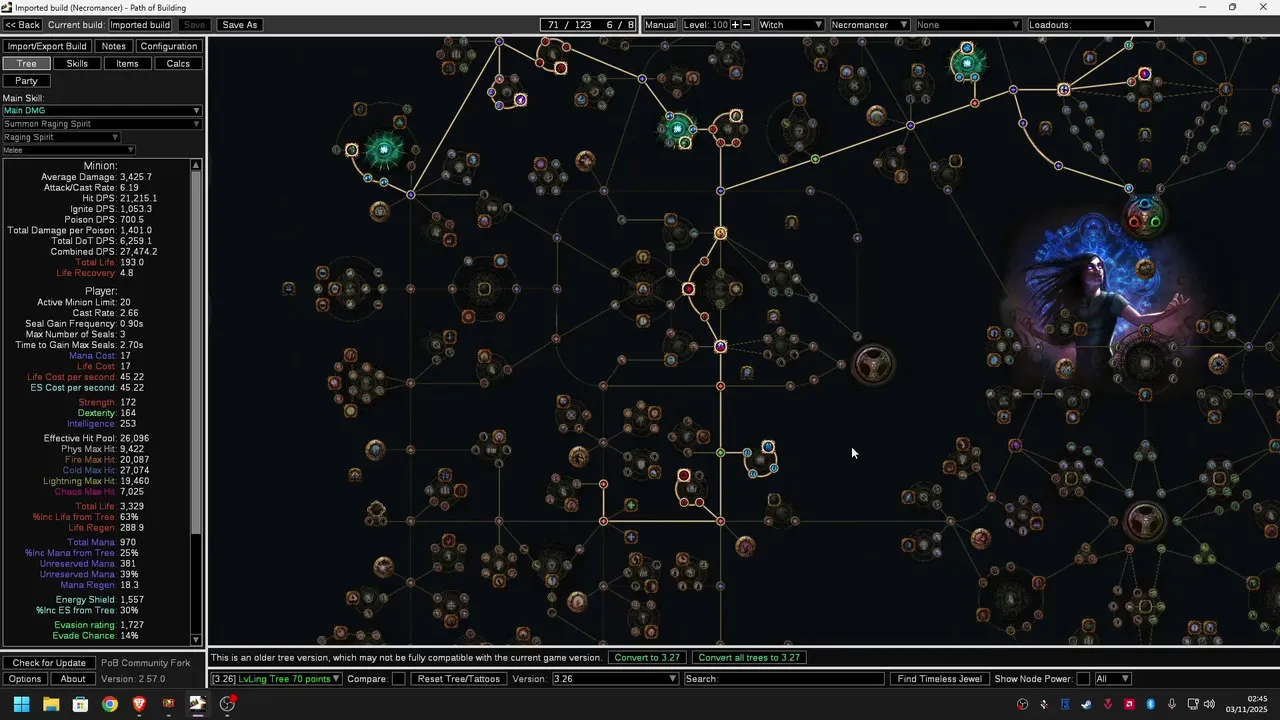
Task: Switch to the Skills tab
Action: click(x=77, y=63)
